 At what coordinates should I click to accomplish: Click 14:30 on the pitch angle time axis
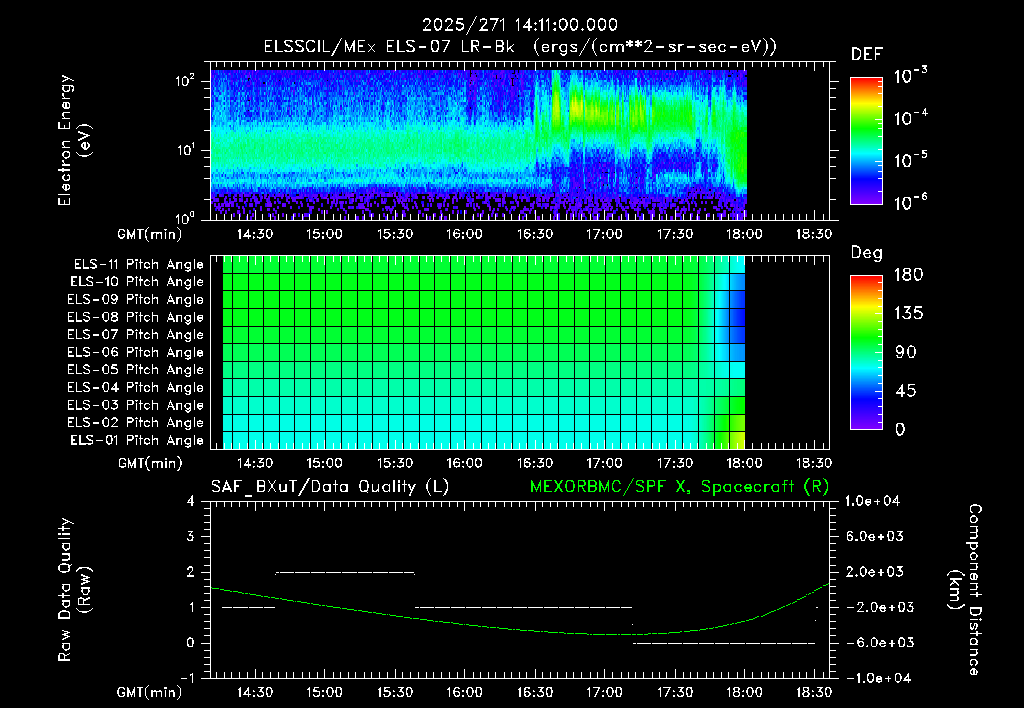(255, 463)
